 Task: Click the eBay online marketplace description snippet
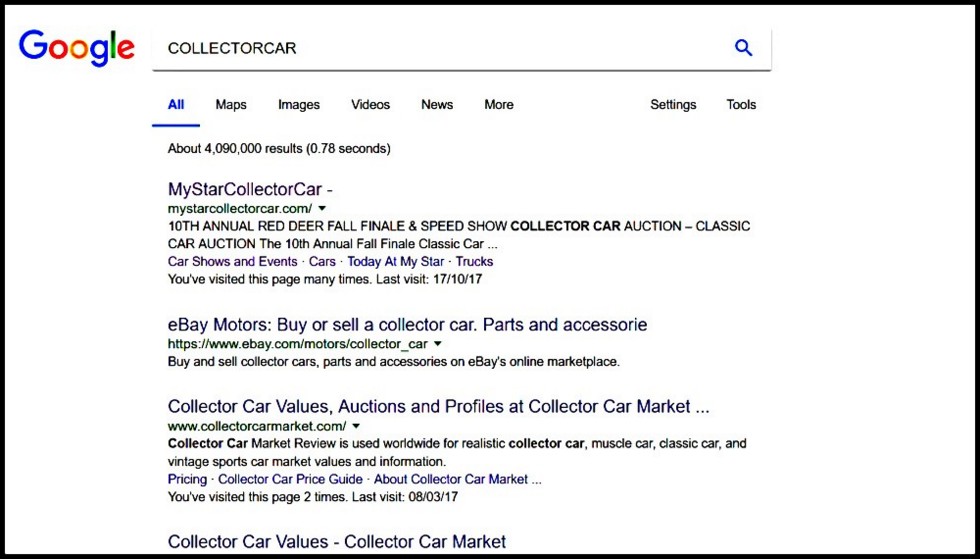point(394,361)
